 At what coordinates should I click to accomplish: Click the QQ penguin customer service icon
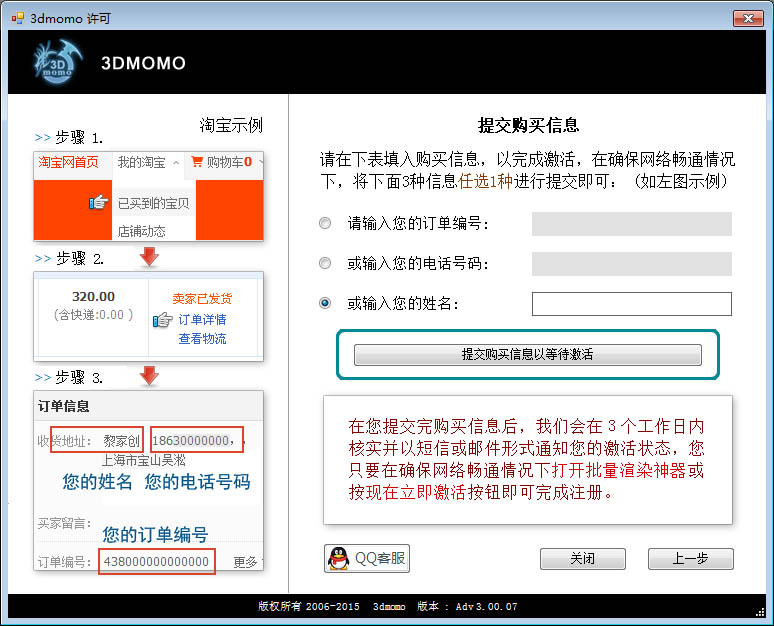339,558
